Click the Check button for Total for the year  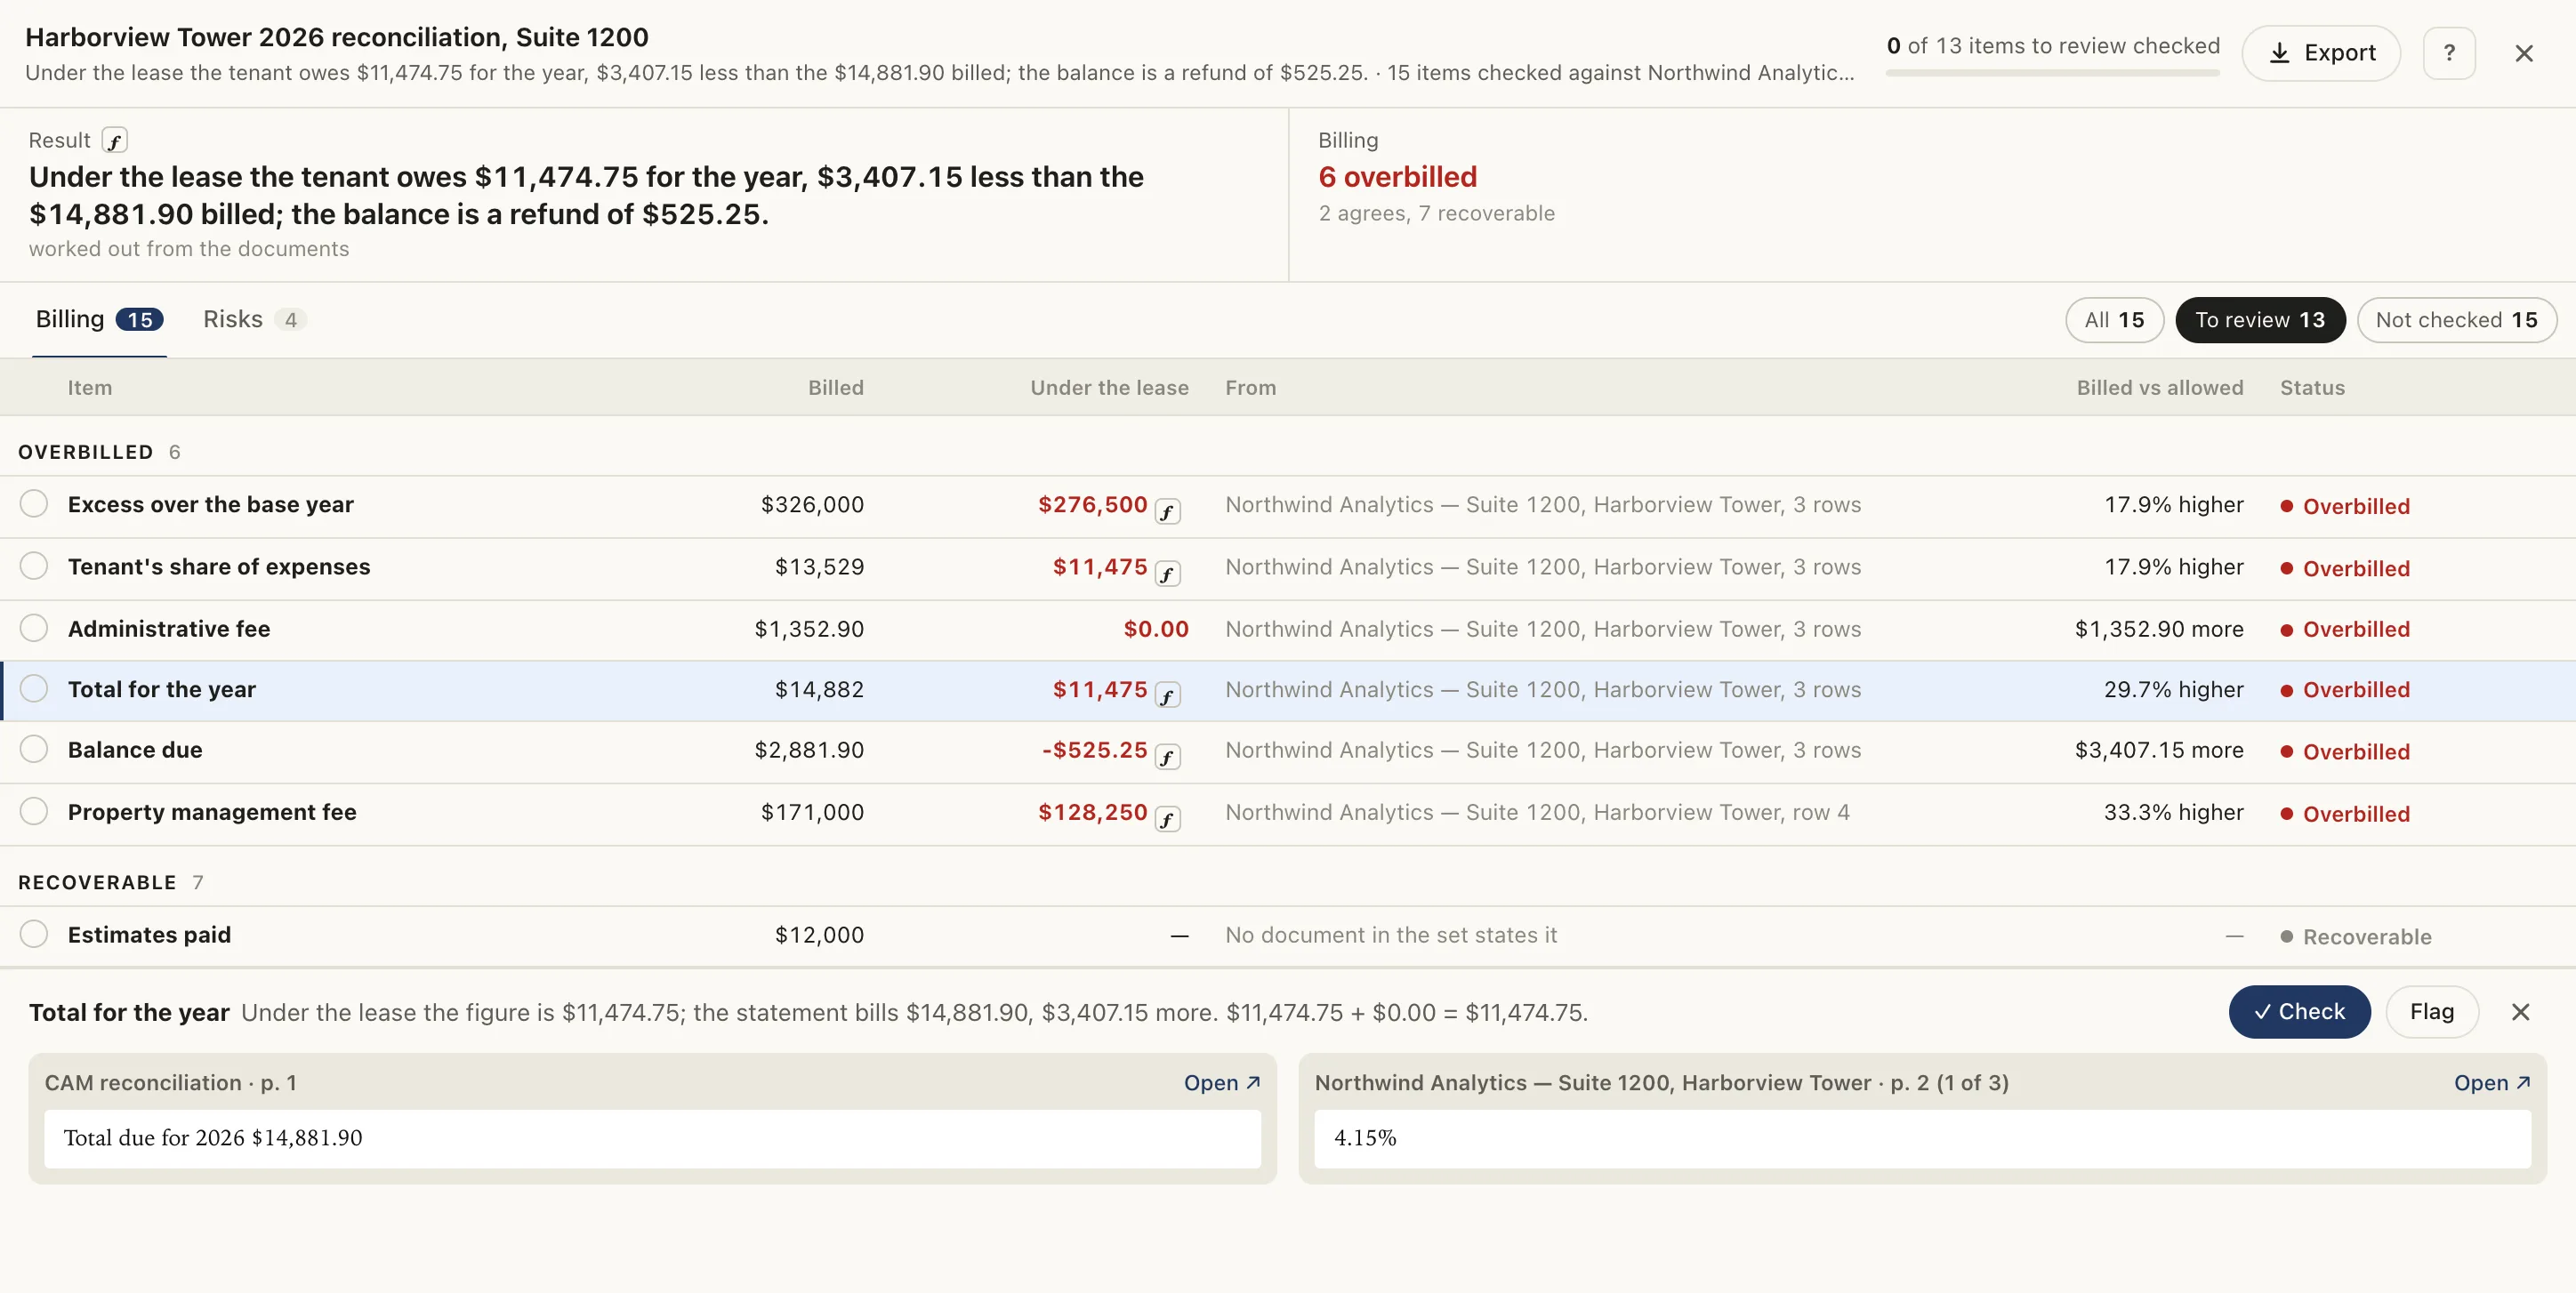coord(2299,1012)
